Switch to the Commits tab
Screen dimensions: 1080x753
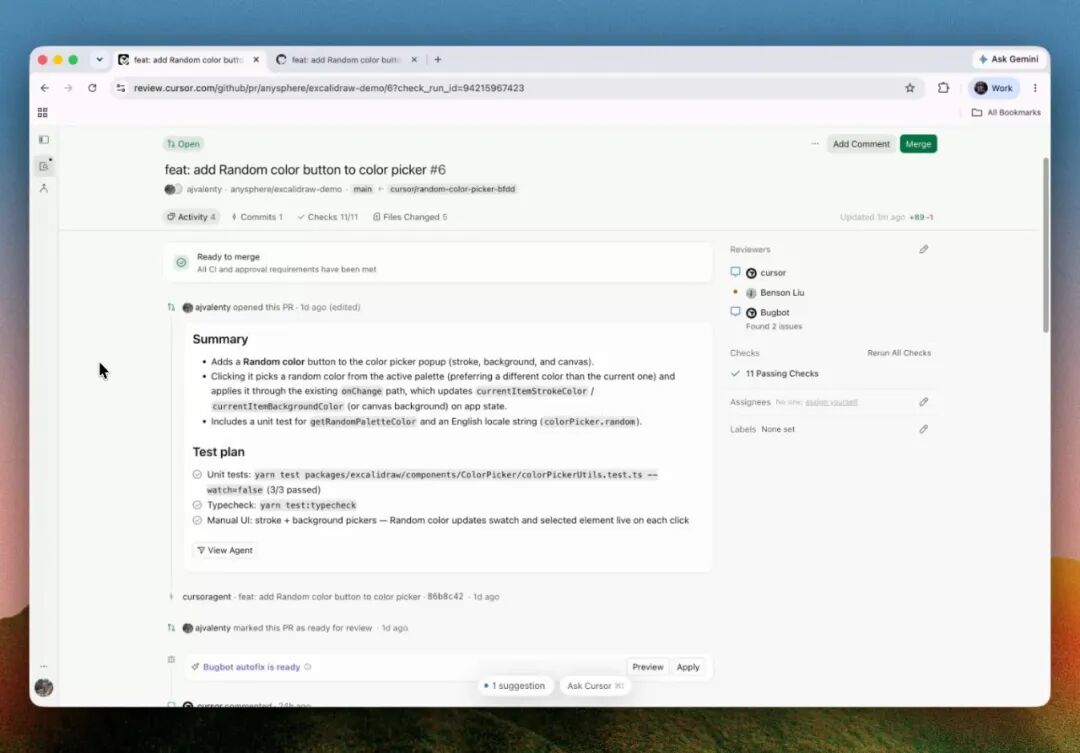click(x=258, y=217)
